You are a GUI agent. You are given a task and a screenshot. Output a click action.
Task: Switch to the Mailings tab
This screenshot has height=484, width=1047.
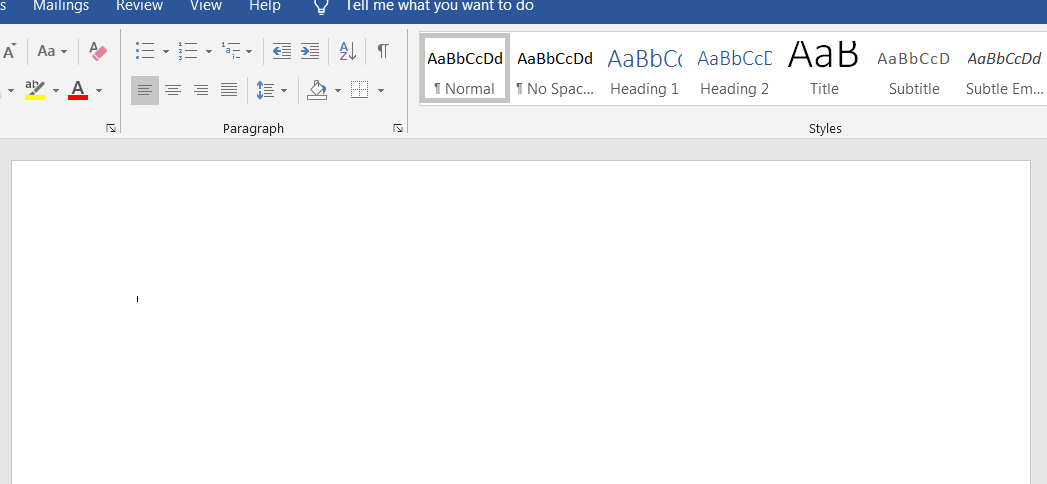[61, 7]
